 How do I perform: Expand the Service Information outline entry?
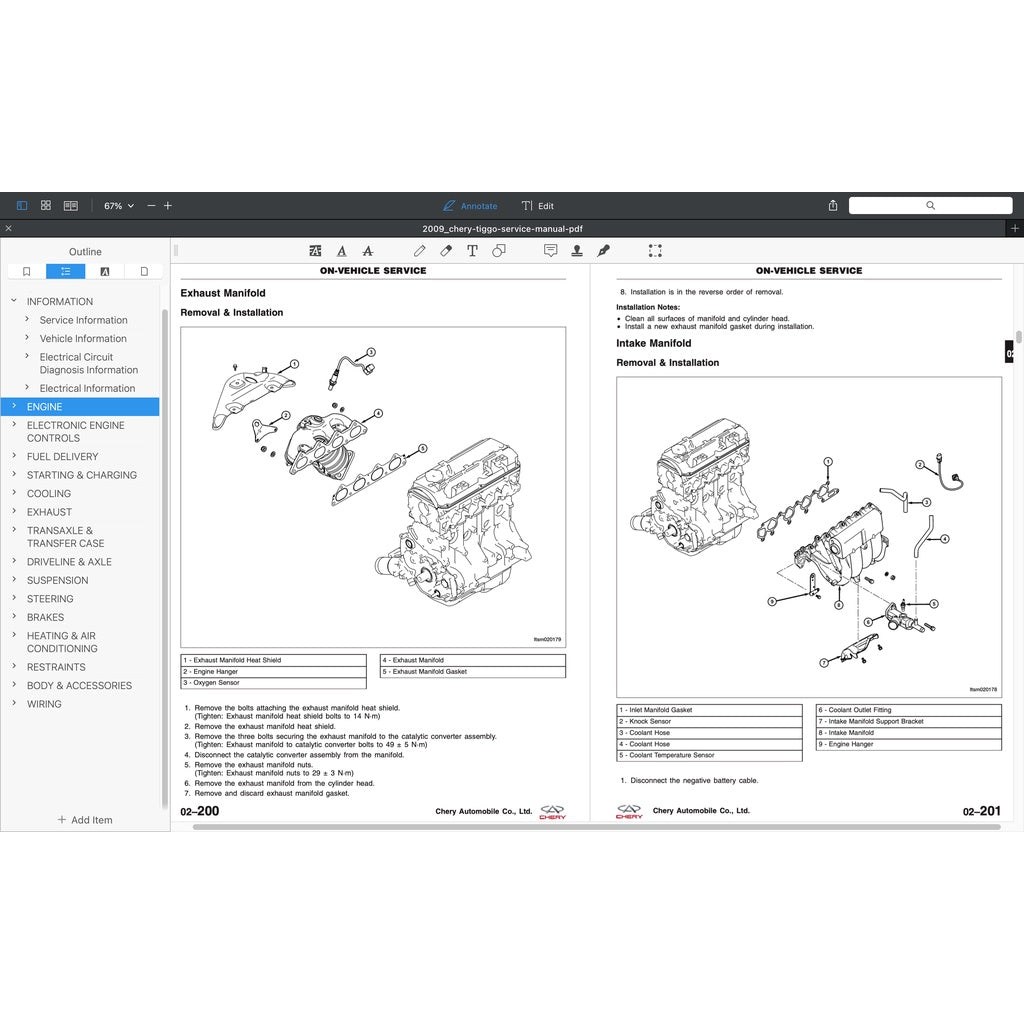click(25, 319)
